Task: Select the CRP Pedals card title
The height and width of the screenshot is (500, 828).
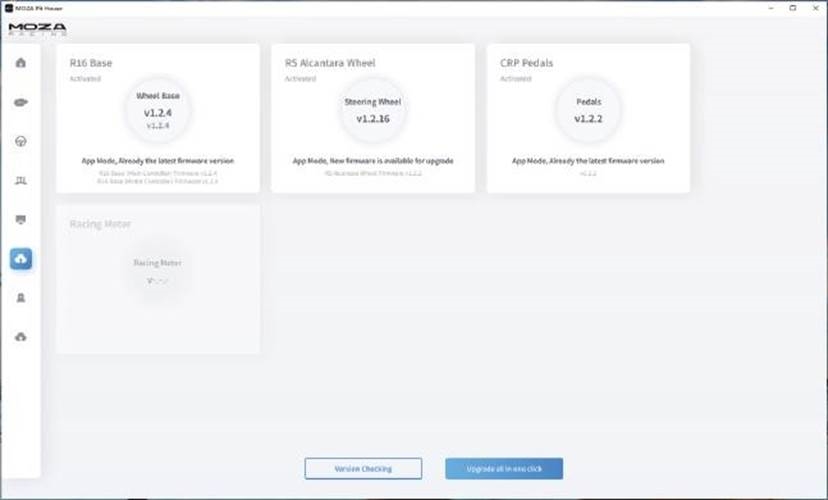Action: 526,63
